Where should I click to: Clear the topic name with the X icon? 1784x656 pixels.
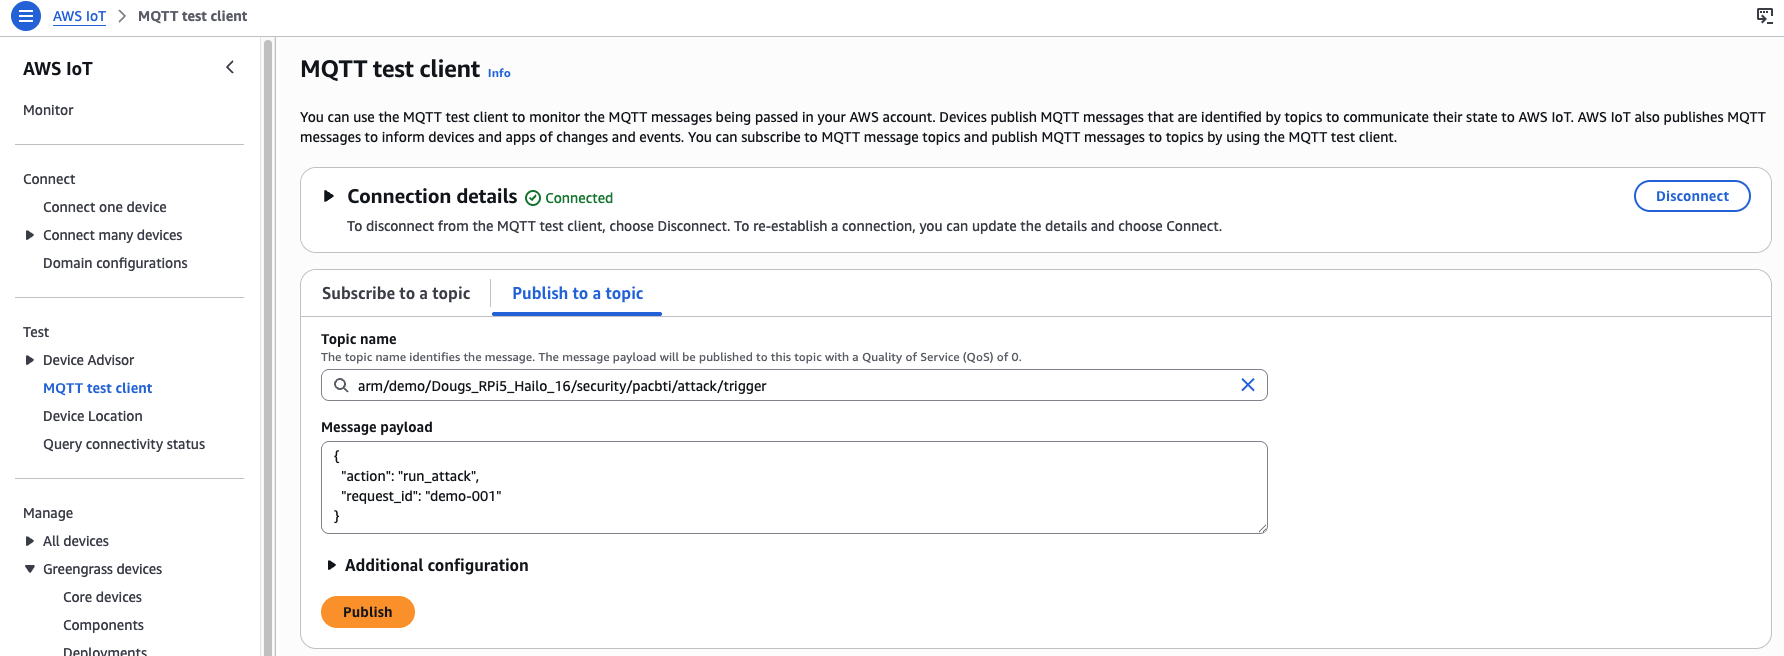1248,385
